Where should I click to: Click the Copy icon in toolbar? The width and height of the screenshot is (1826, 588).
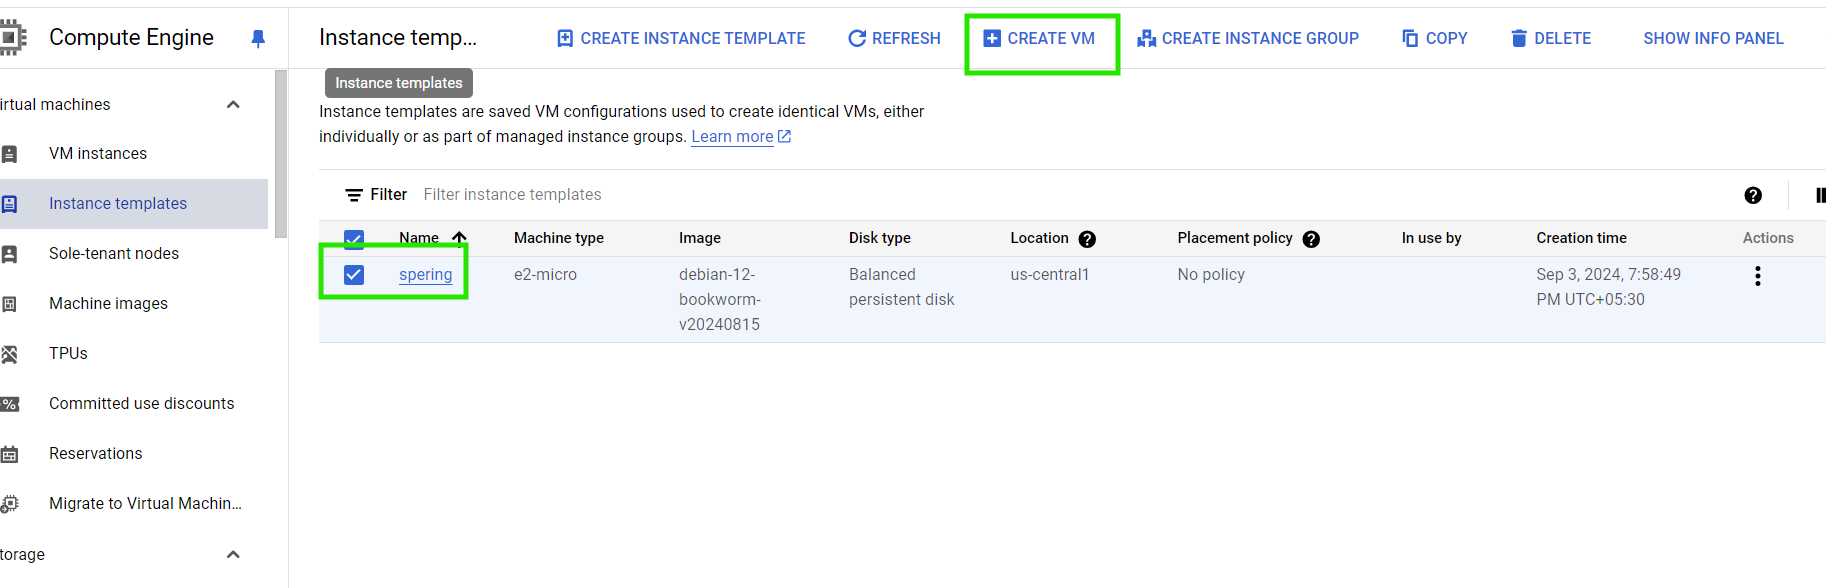click(1410, 38)
